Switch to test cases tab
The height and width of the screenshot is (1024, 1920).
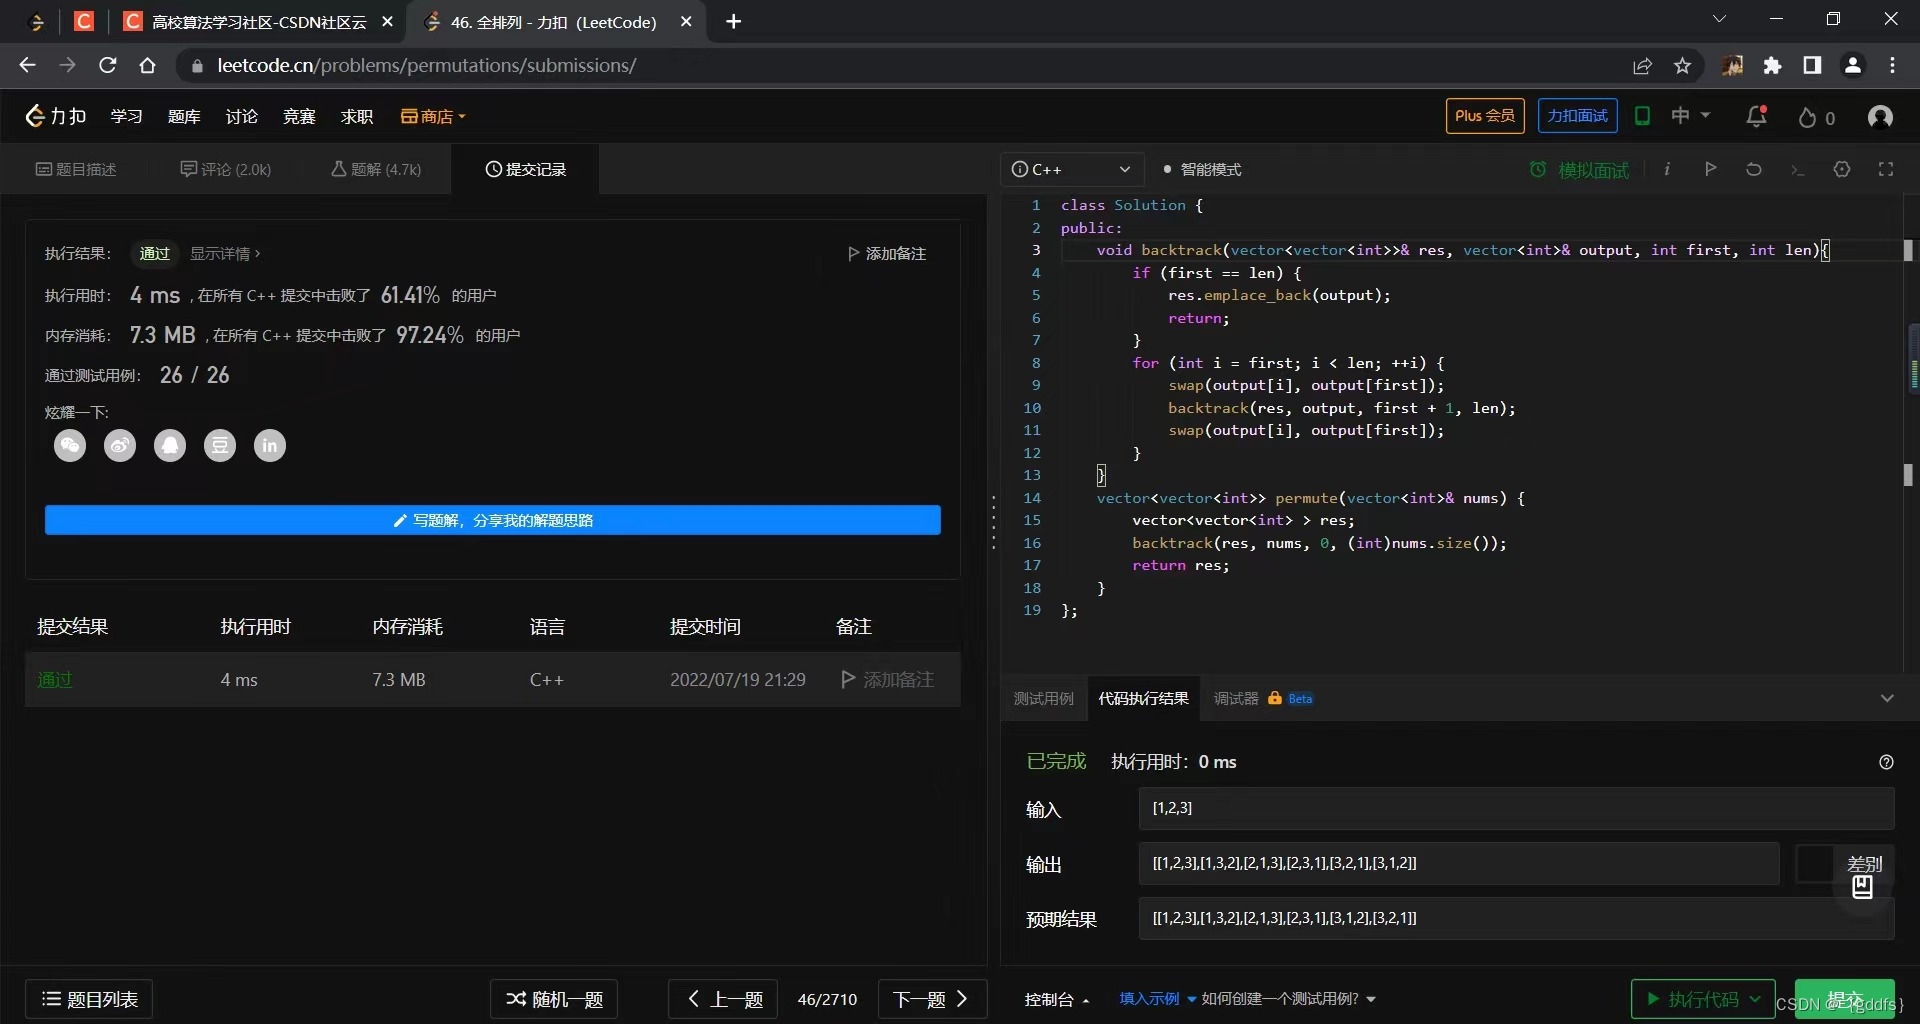point(1043,699)
